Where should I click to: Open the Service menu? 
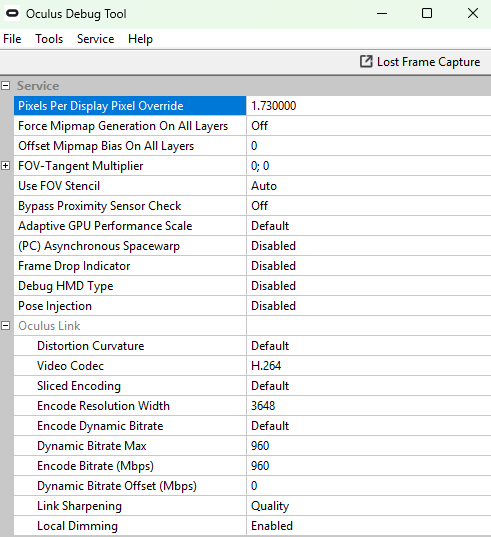[96, 39]
